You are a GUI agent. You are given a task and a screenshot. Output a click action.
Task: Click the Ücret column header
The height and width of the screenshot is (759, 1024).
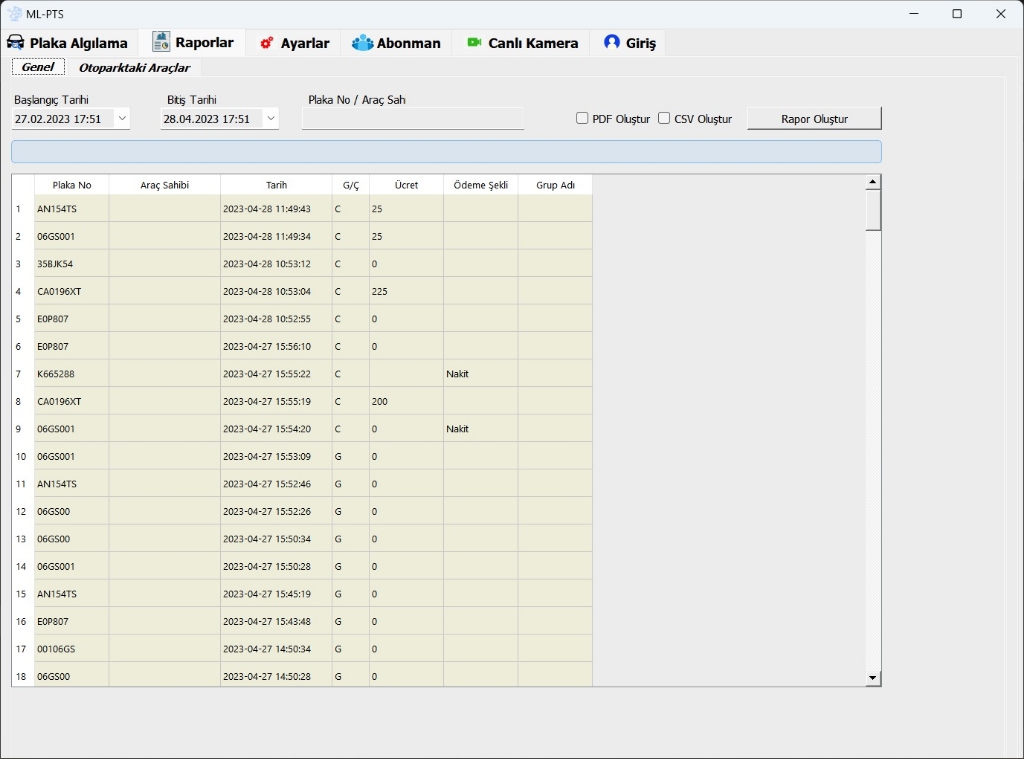406,185
